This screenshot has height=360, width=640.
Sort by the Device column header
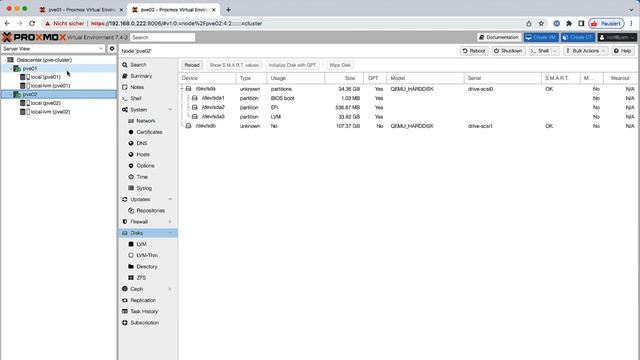[x=207, y=78]
